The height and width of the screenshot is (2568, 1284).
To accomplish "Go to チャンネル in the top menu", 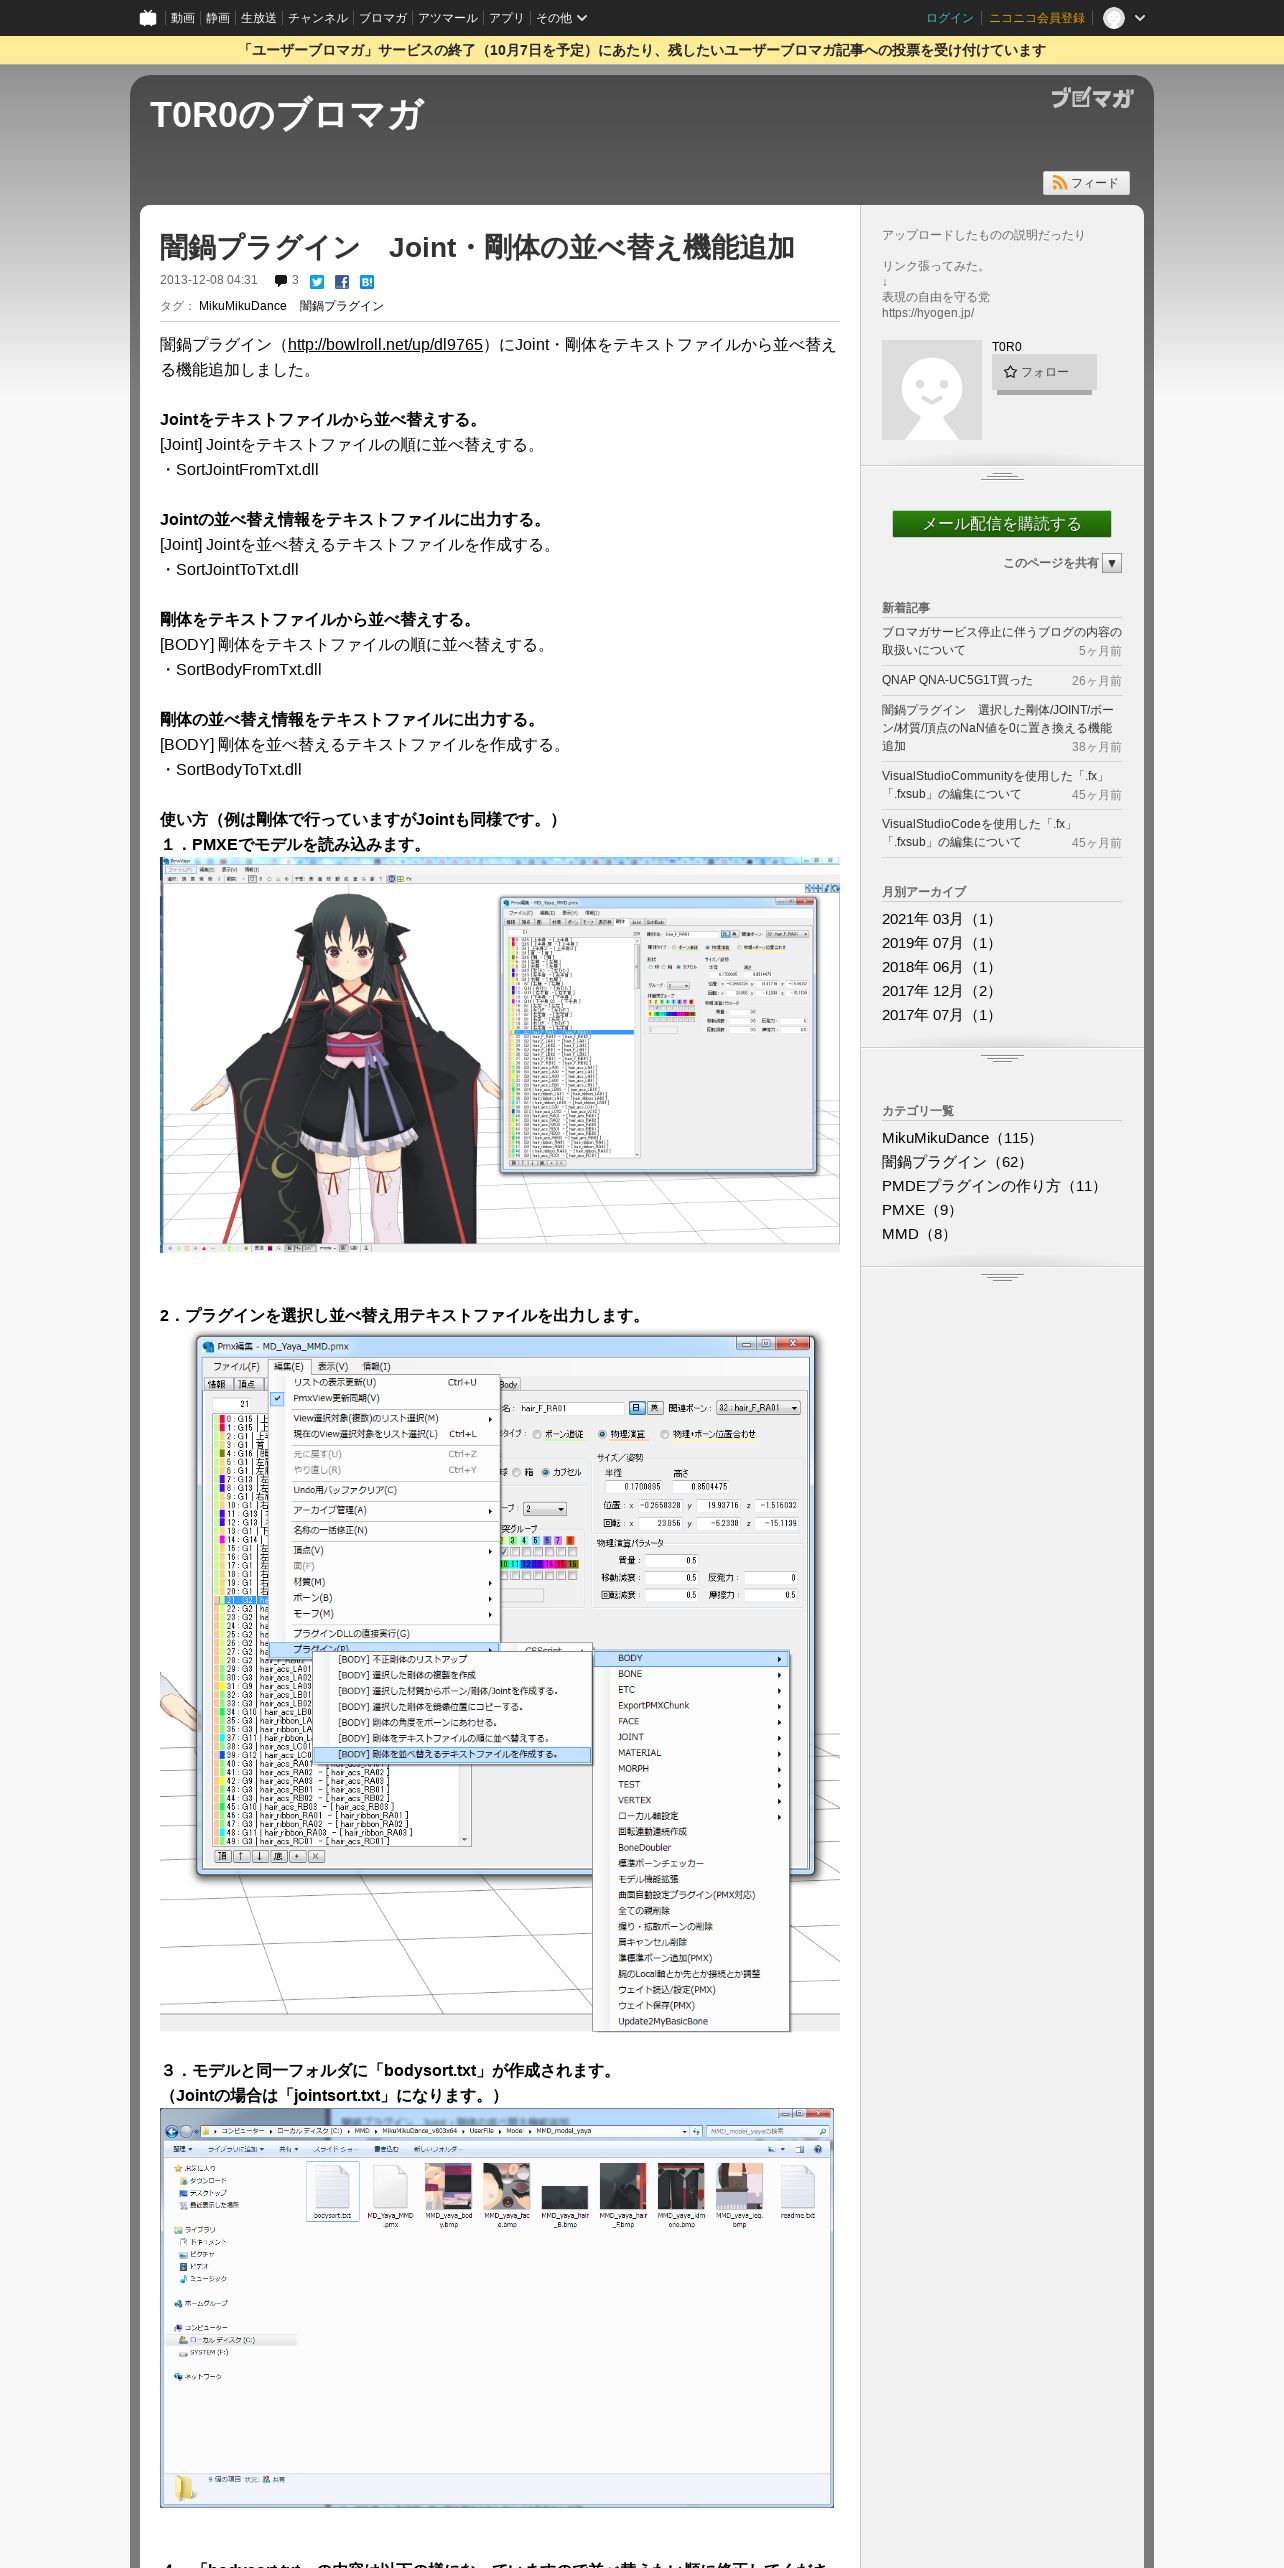I will [x=318, y=18].
